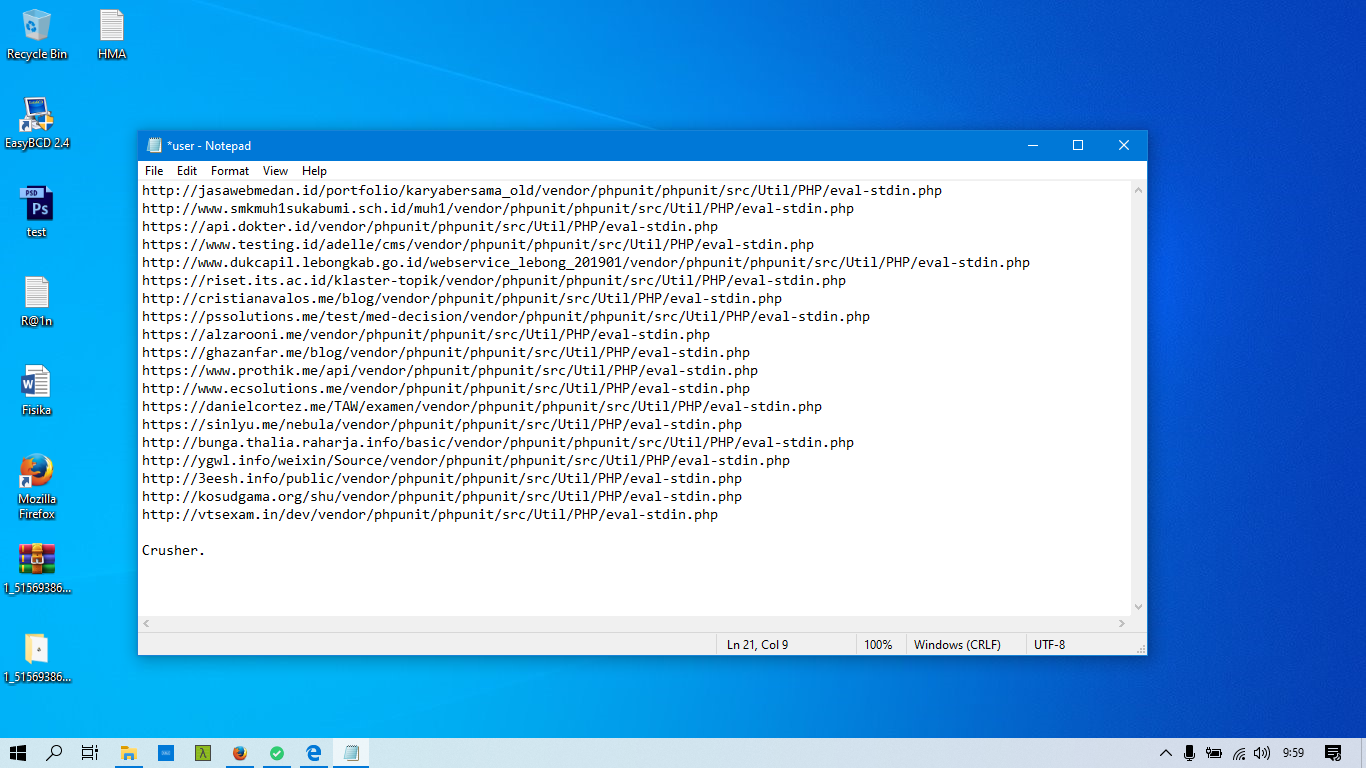
Task: Click the vtsexam.in URL line
Action: point(430,514)
